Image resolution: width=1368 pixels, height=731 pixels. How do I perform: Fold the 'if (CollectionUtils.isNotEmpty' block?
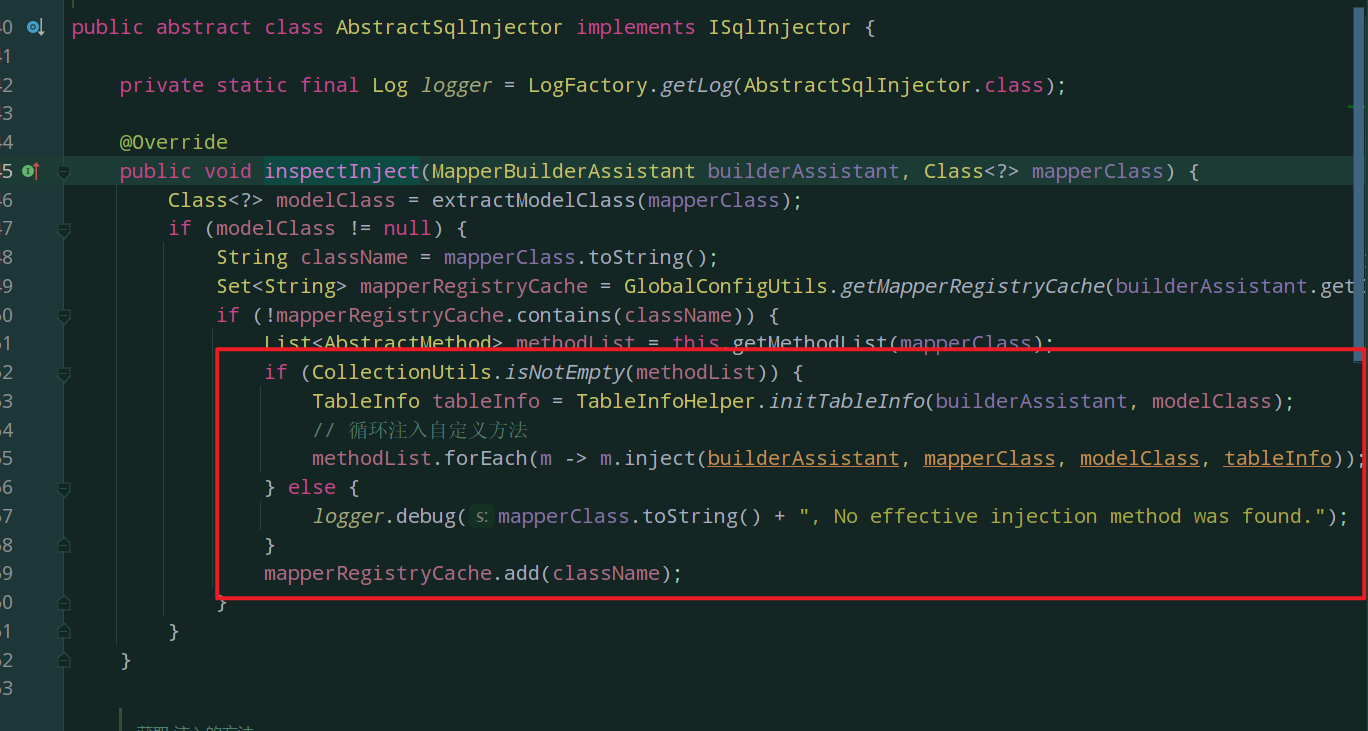tap(64, 374)
